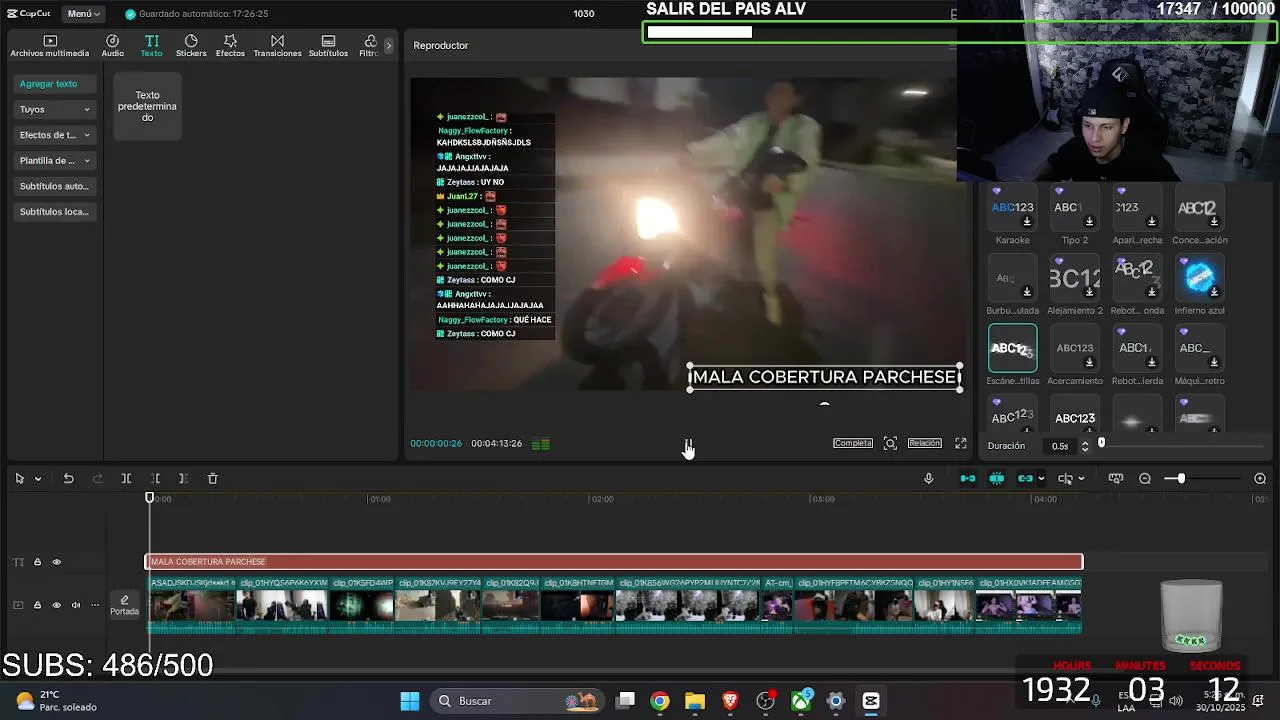The image size is (1280, 720).
Task: Mute the main video track audio
Action: tap(75, 605)
